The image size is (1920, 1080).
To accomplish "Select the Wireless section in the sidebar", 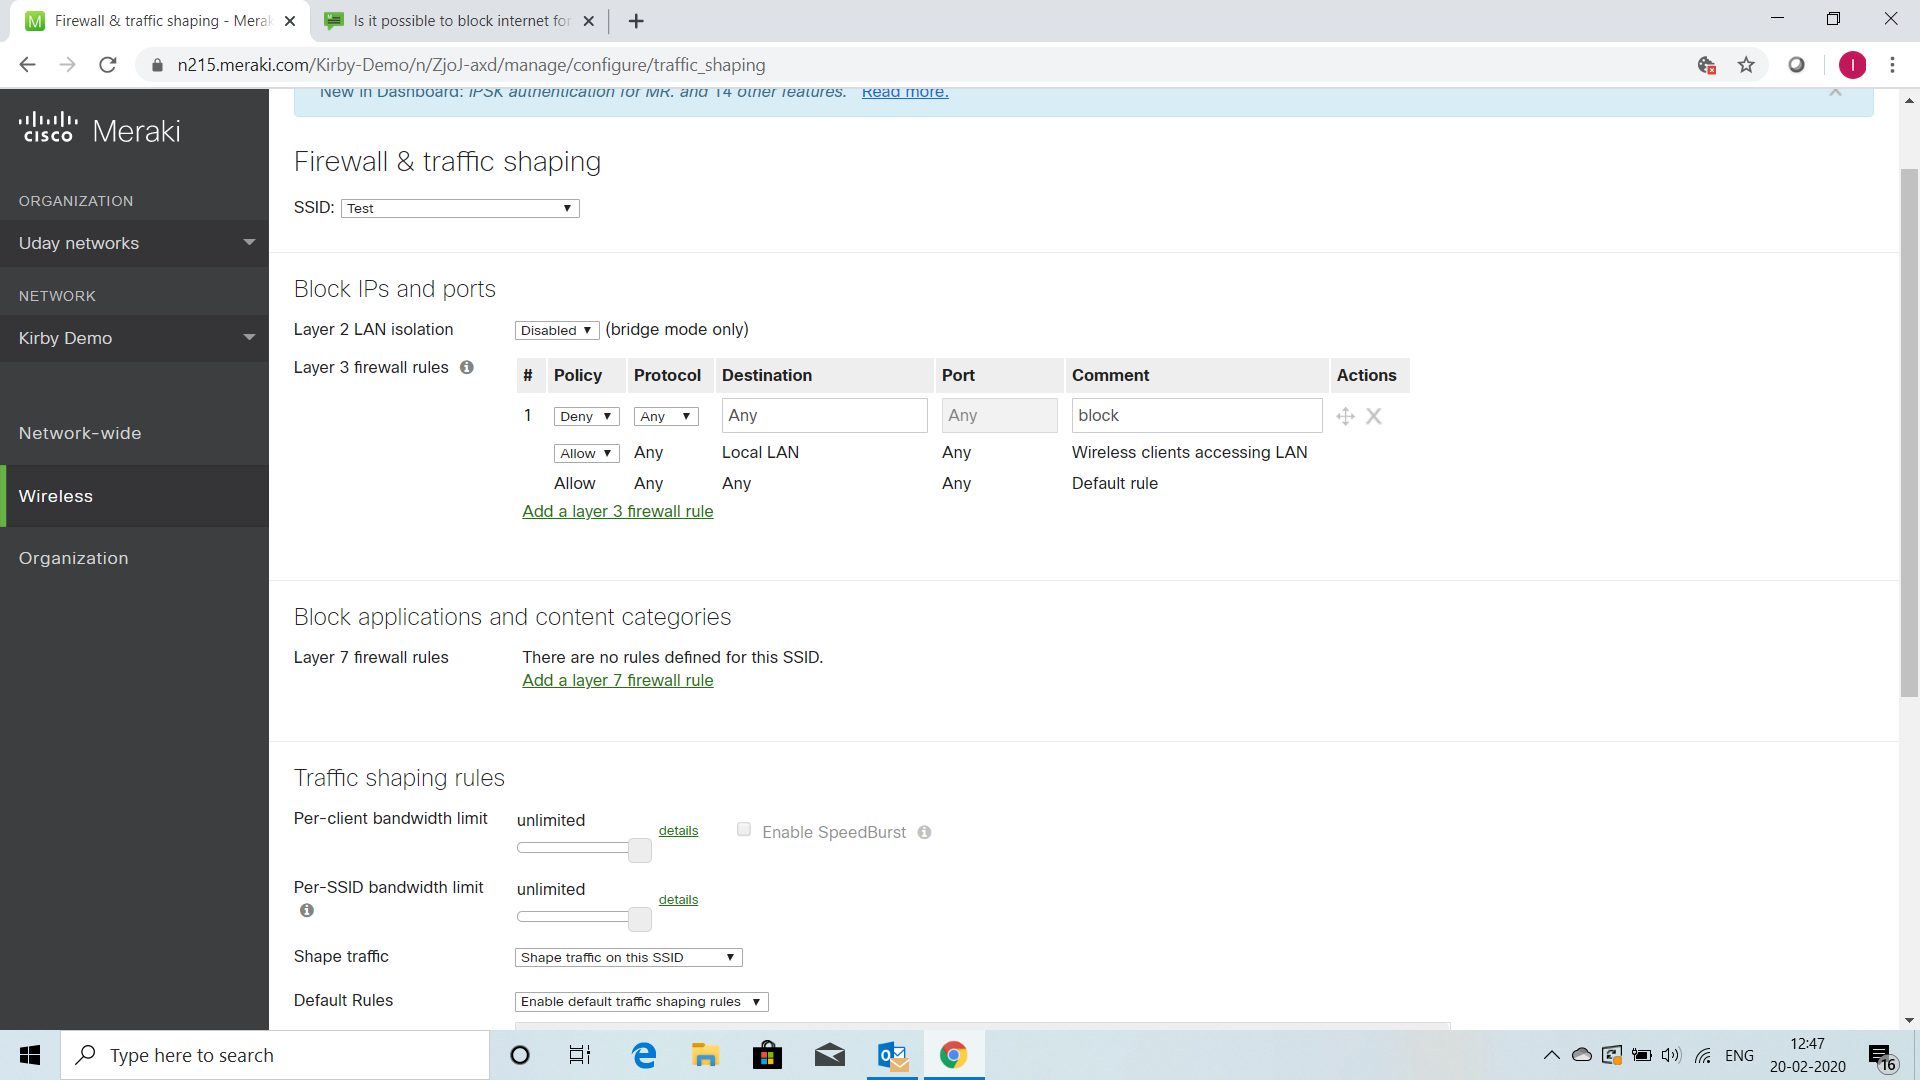I will 56,496.
